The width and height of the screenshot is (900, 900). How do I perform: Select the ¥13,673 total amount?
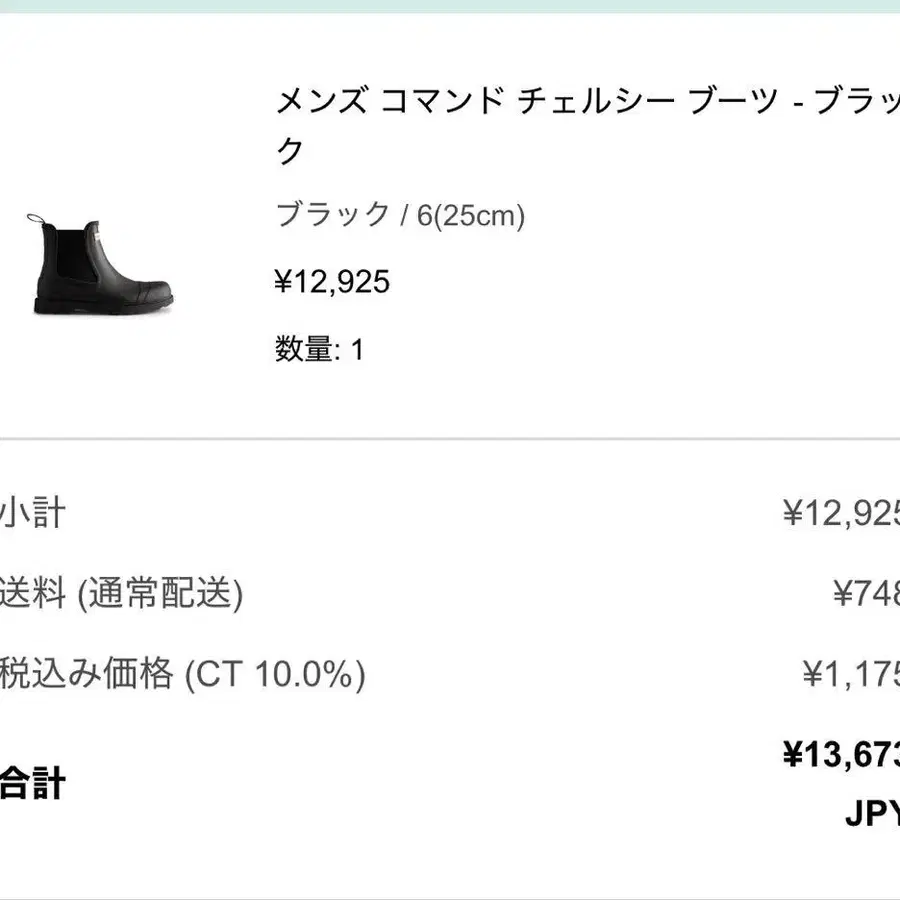(840, 754)
